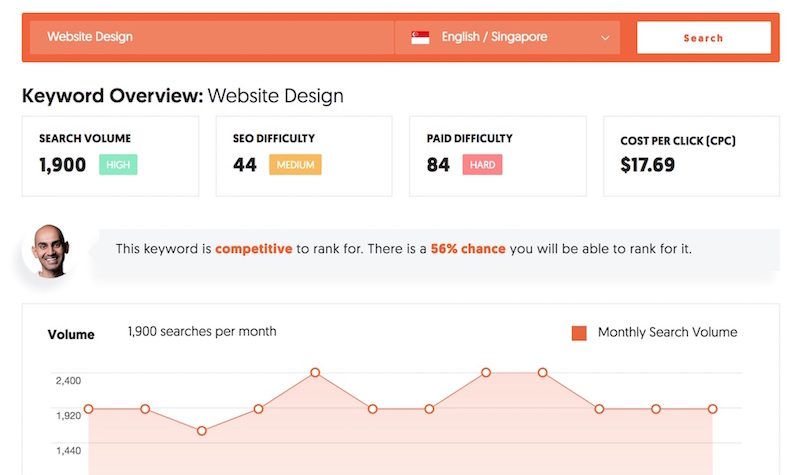Screen dimensions: 800x475
Task: Click the Cost Per Click $17.69 card
Action: point(691,156)
